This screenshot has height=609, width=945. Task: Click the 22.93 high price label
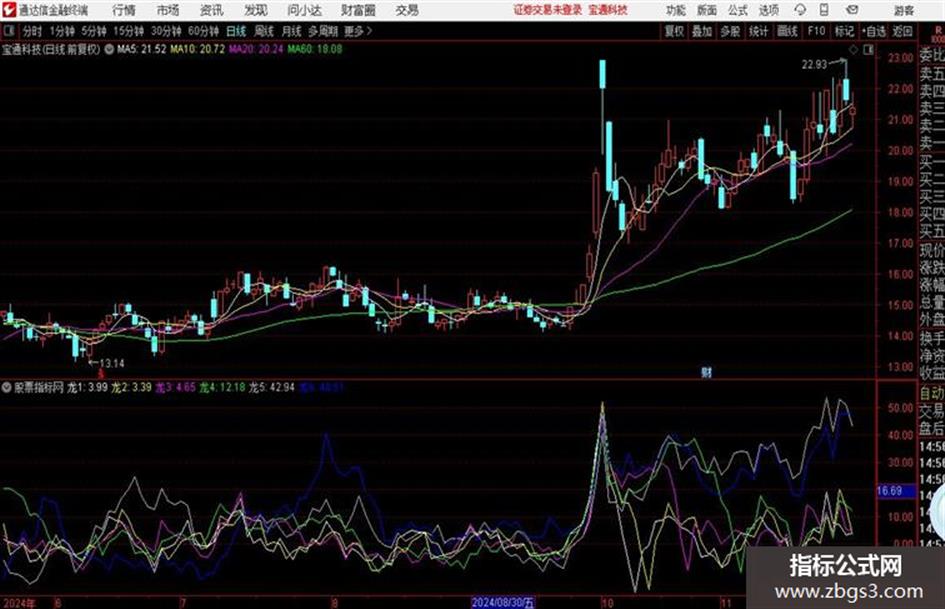pyautogui.click(x=814, y=65)
